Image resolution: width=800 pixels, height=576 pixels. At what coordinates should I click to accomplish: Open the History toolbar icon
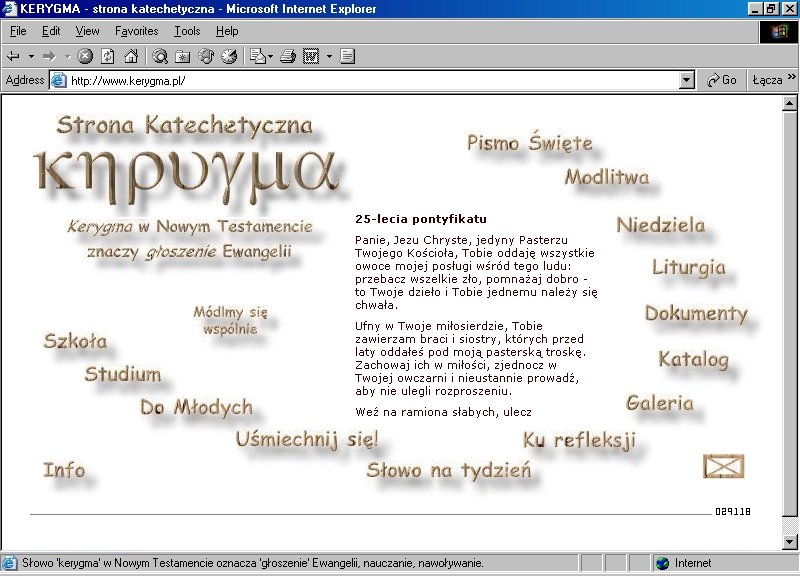tap(229, 56)
